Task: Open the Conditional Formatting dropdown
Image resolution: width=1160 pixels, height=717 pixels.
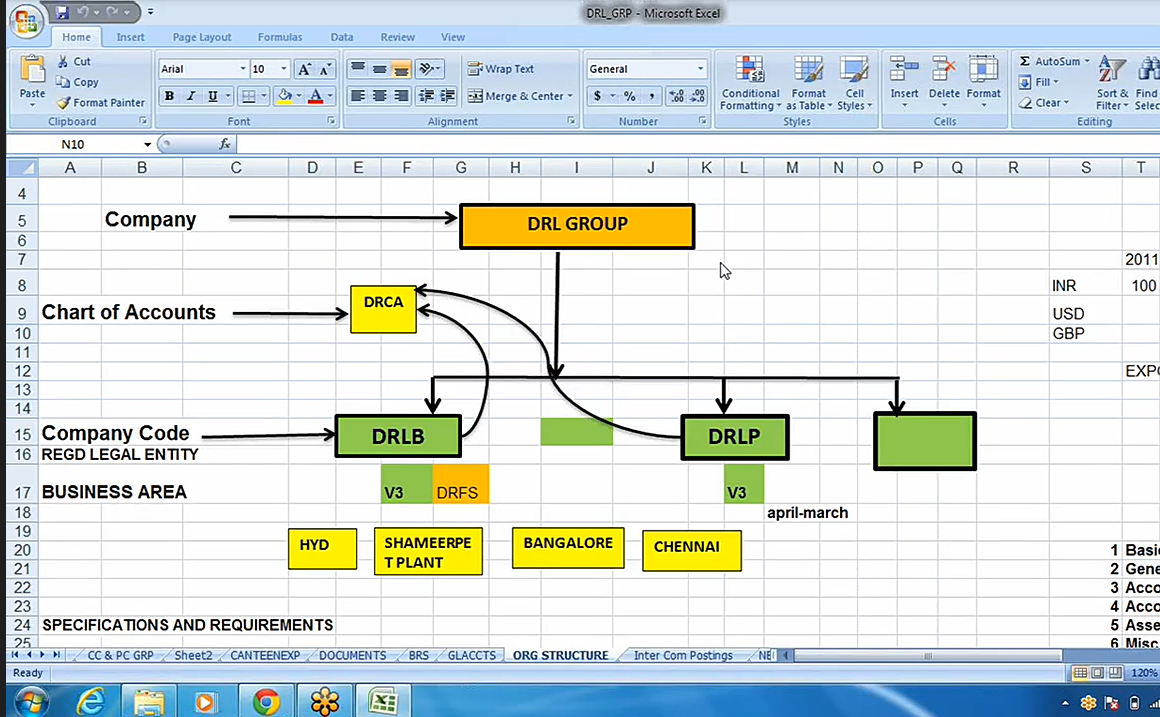Action: (x=750, y=84)
